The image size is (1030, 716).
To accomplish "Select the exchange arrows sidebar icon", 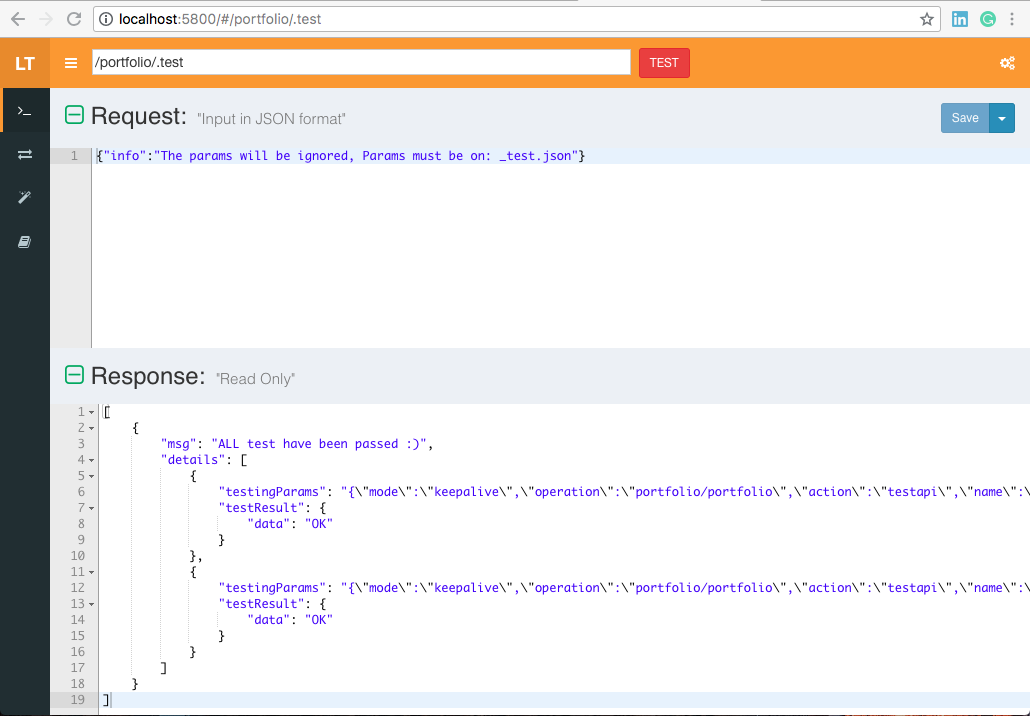I will click(x=25, y=154).
